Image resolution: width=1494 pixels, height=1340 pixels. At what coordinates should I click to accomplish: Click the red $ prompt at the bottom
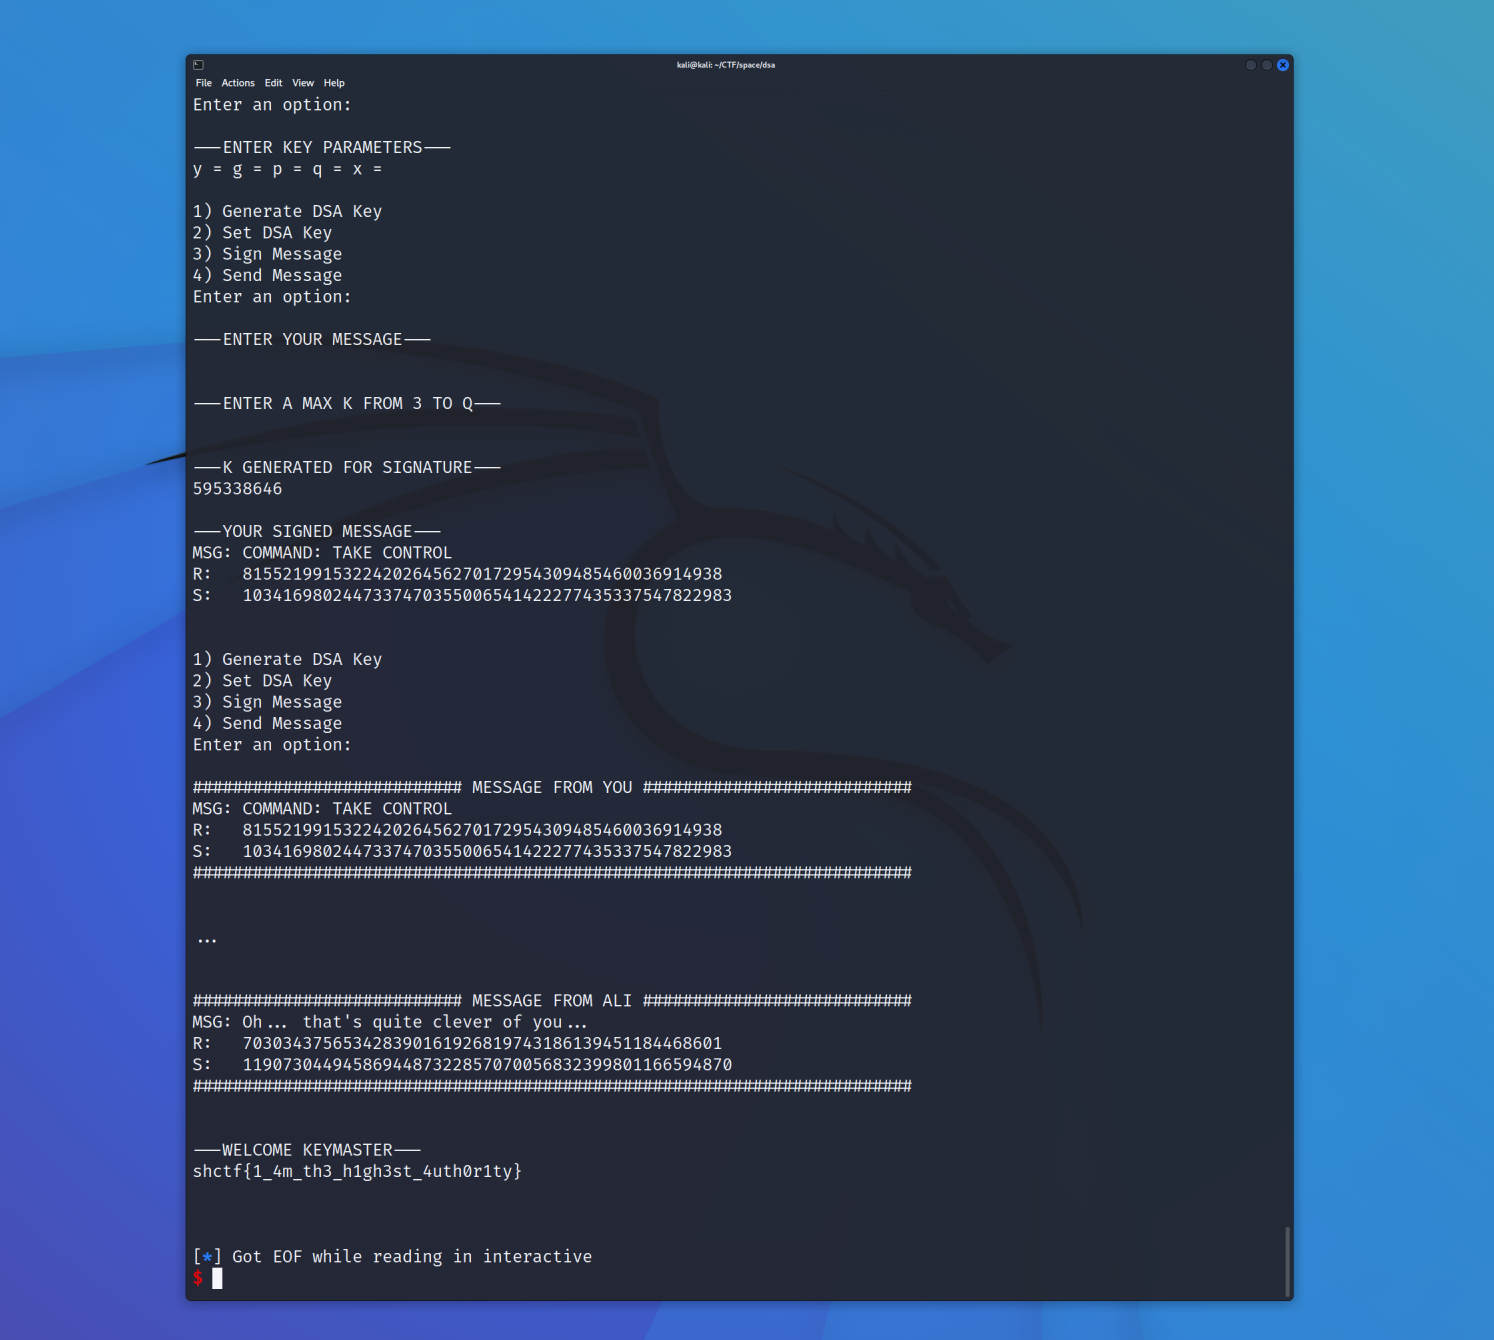tap(198, 1278)
